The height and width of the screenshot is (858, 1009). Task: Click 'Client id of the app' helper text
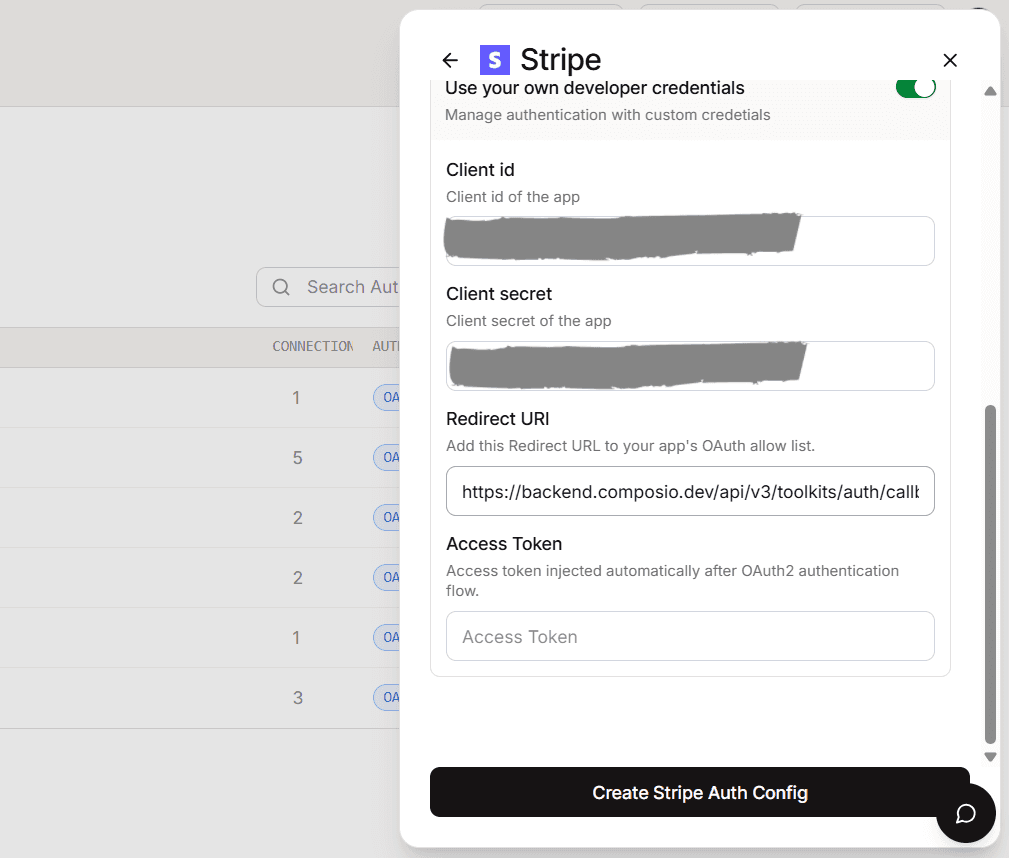pos(513,197)
